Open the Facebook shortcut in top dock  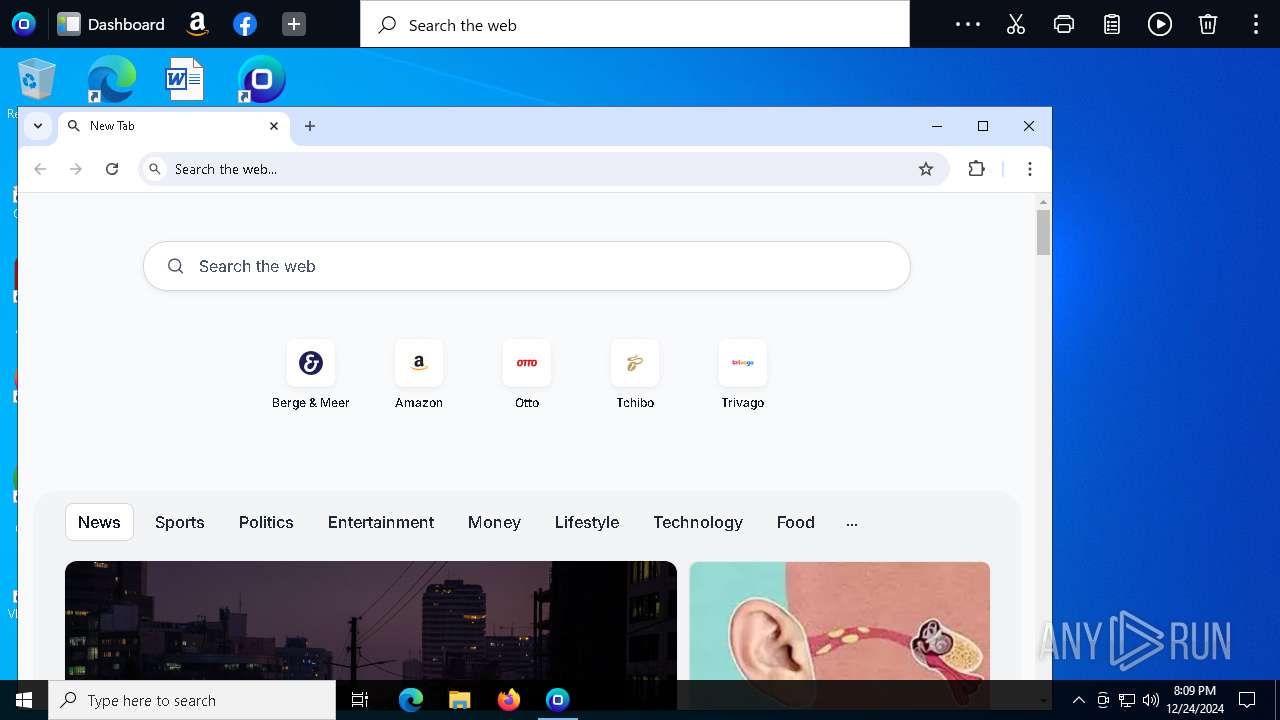pos(245,24)
